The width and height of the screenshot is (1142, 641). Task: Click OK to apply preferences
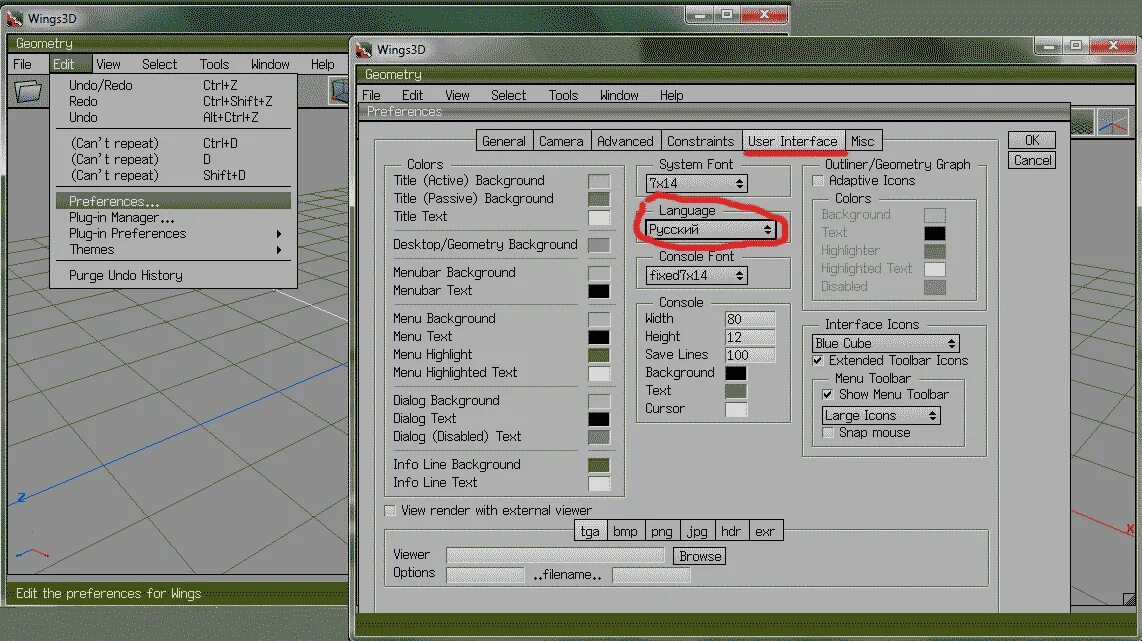click(x=1032, y=140)
